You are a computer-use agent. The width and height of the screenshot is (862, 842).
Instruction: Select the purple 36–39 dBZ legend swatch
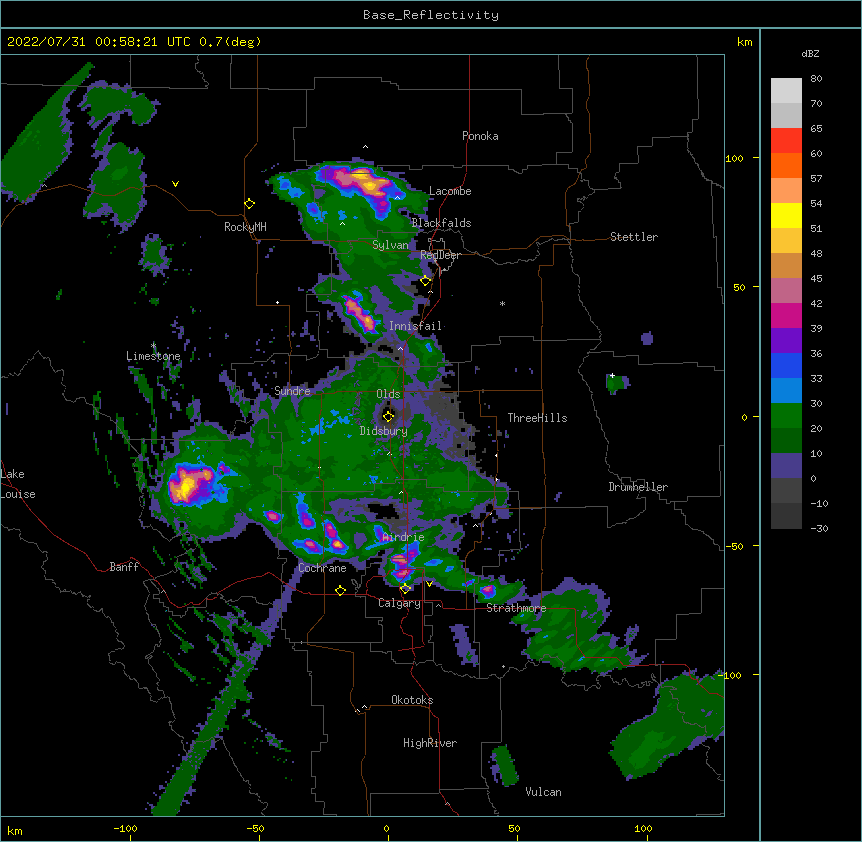[786, 341]
